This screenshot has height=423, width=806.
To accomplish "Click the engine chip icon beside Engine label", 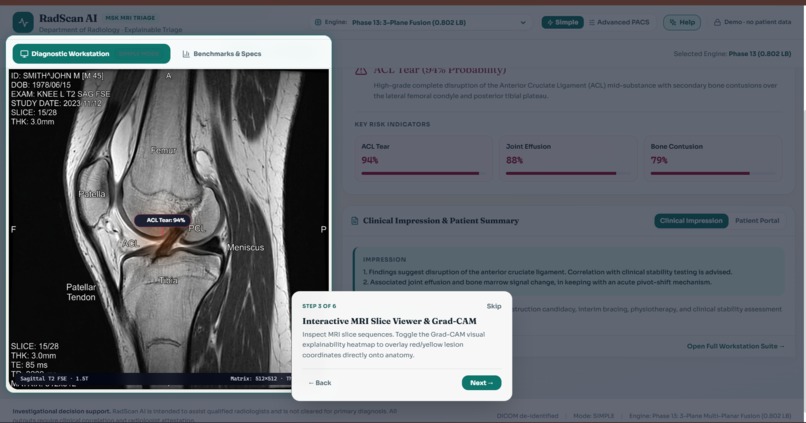I will tap(318, 22).
